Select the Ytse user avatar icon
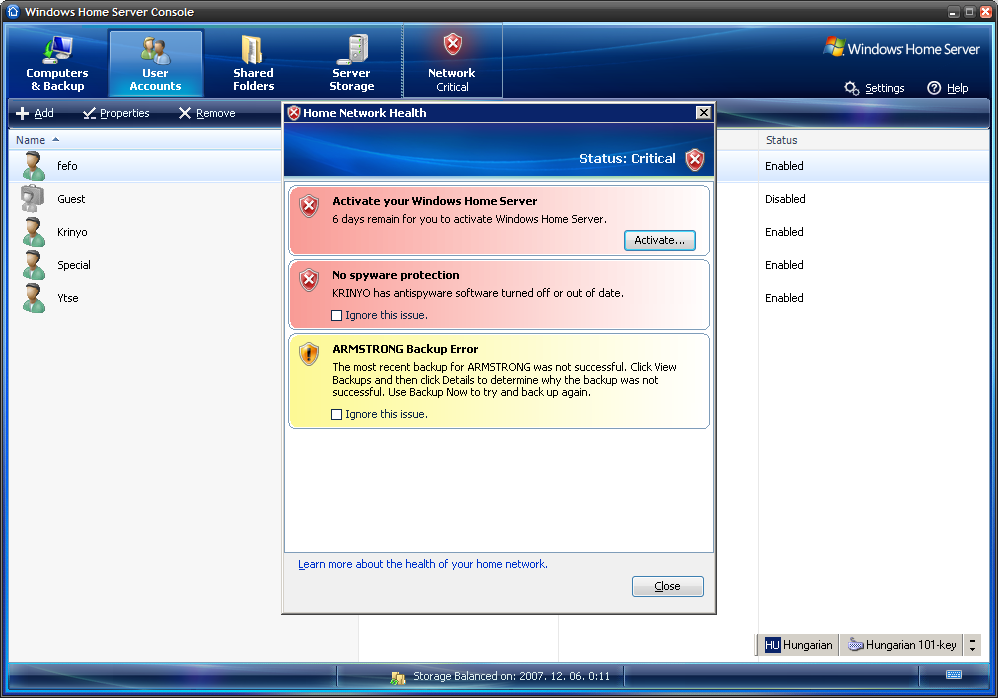Screen dimensions: 998x698 tap(33, 298)
